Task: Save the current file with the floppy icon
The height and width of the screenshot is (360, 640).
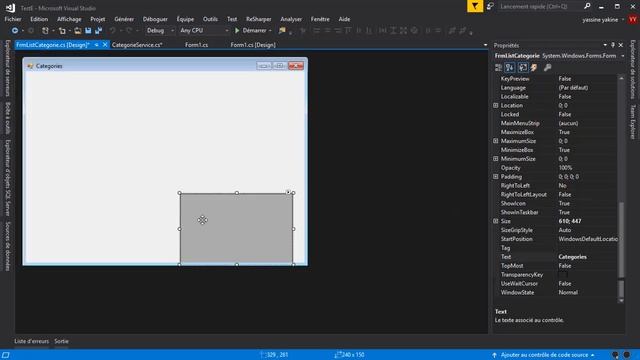Action: click(88, 31)
